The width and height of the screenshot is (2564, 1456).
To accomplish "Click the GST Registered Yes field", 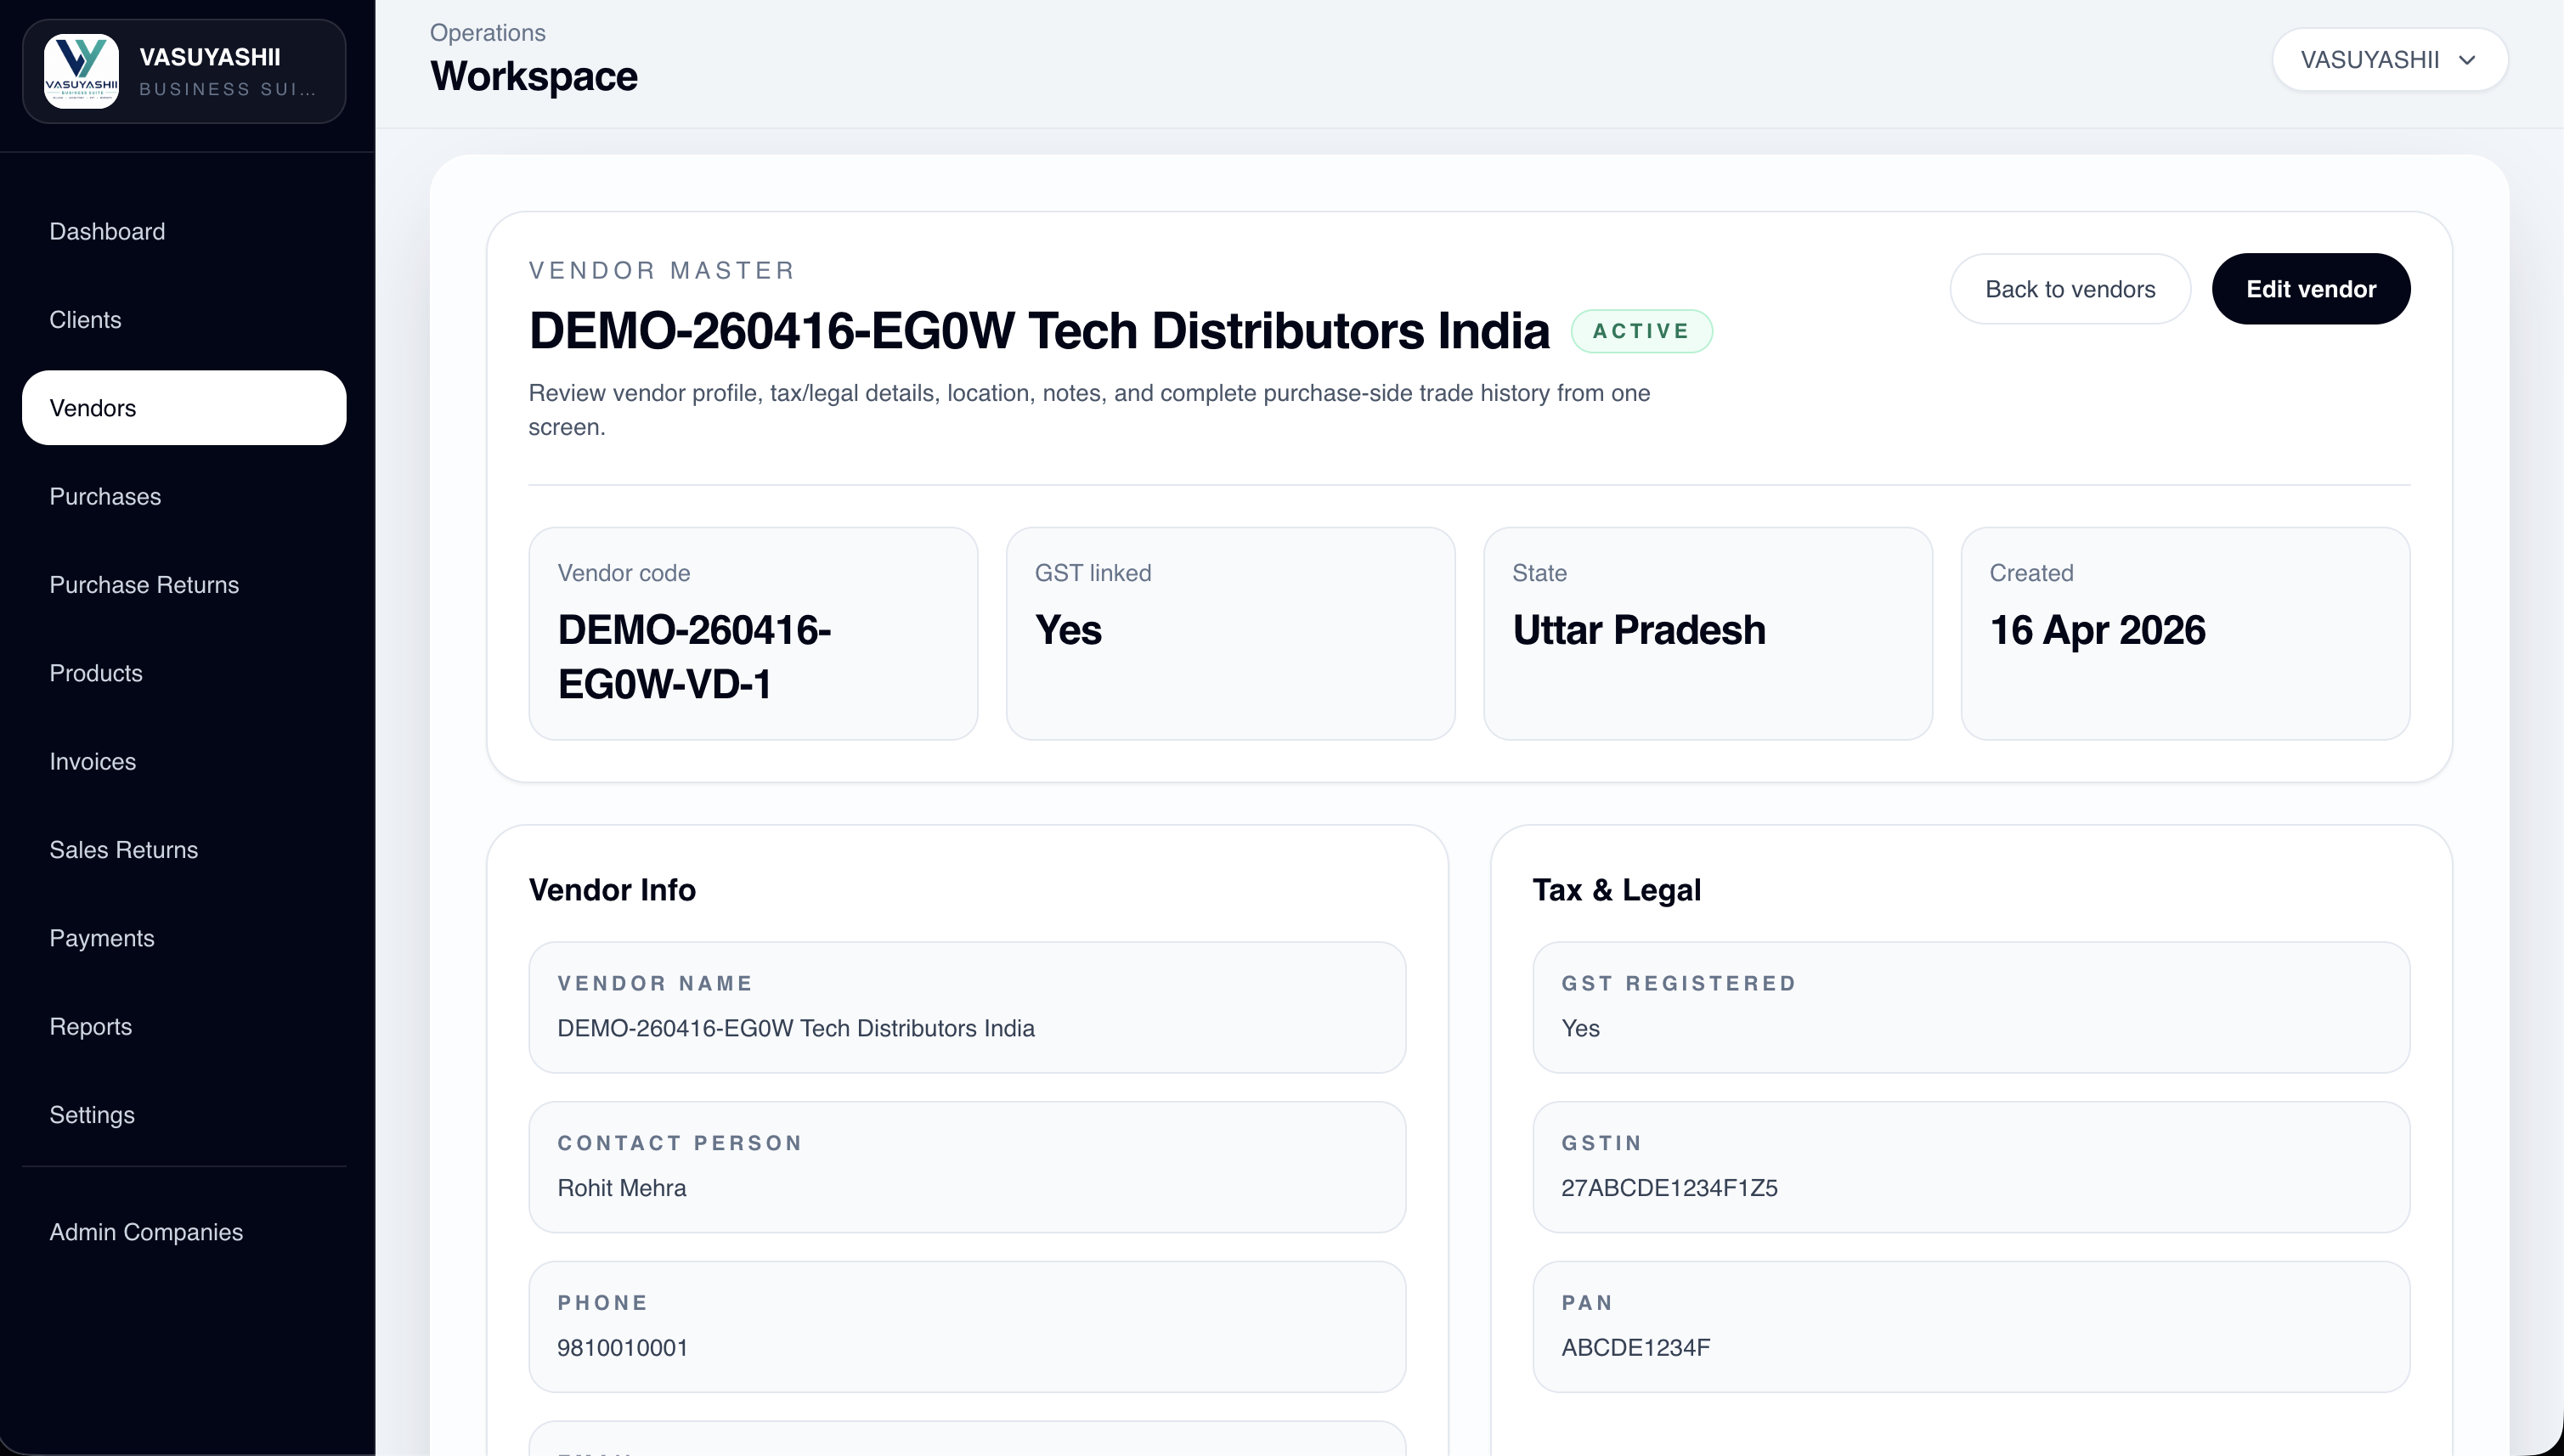I will [x=1971, y=1008].
